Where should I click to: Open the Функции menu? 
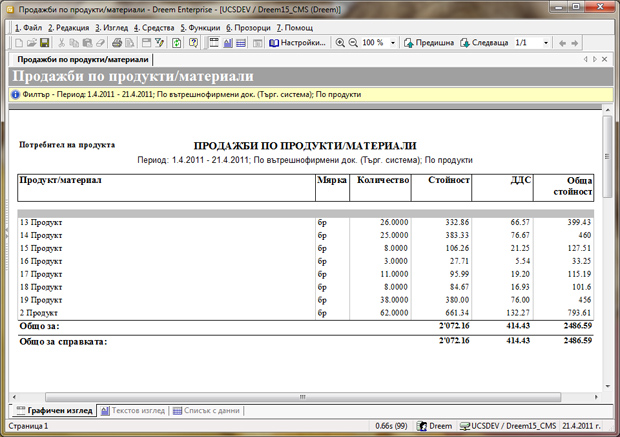(200, 28)
